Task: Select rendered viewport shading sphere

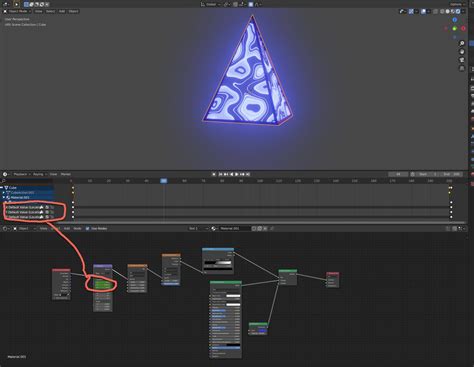Action: pos(458,11)
